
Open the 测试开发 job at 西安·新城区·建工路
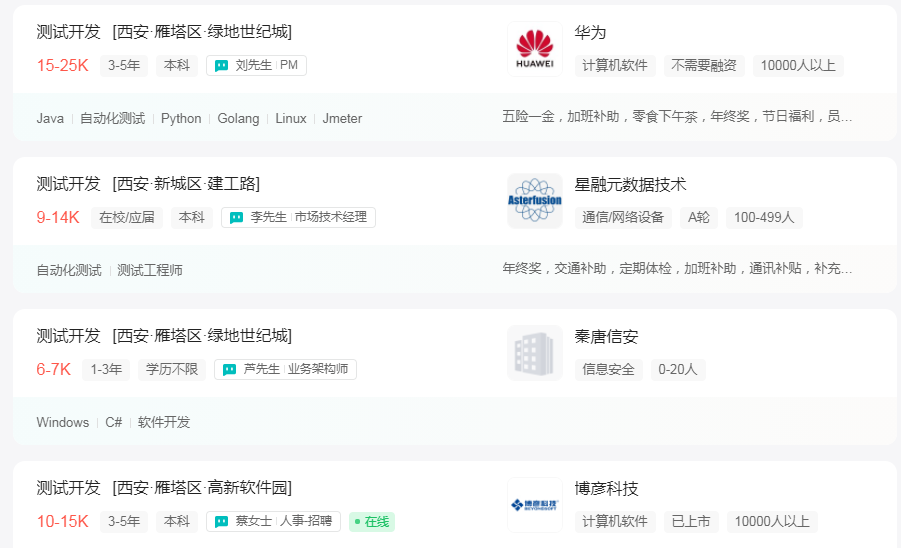148,184
